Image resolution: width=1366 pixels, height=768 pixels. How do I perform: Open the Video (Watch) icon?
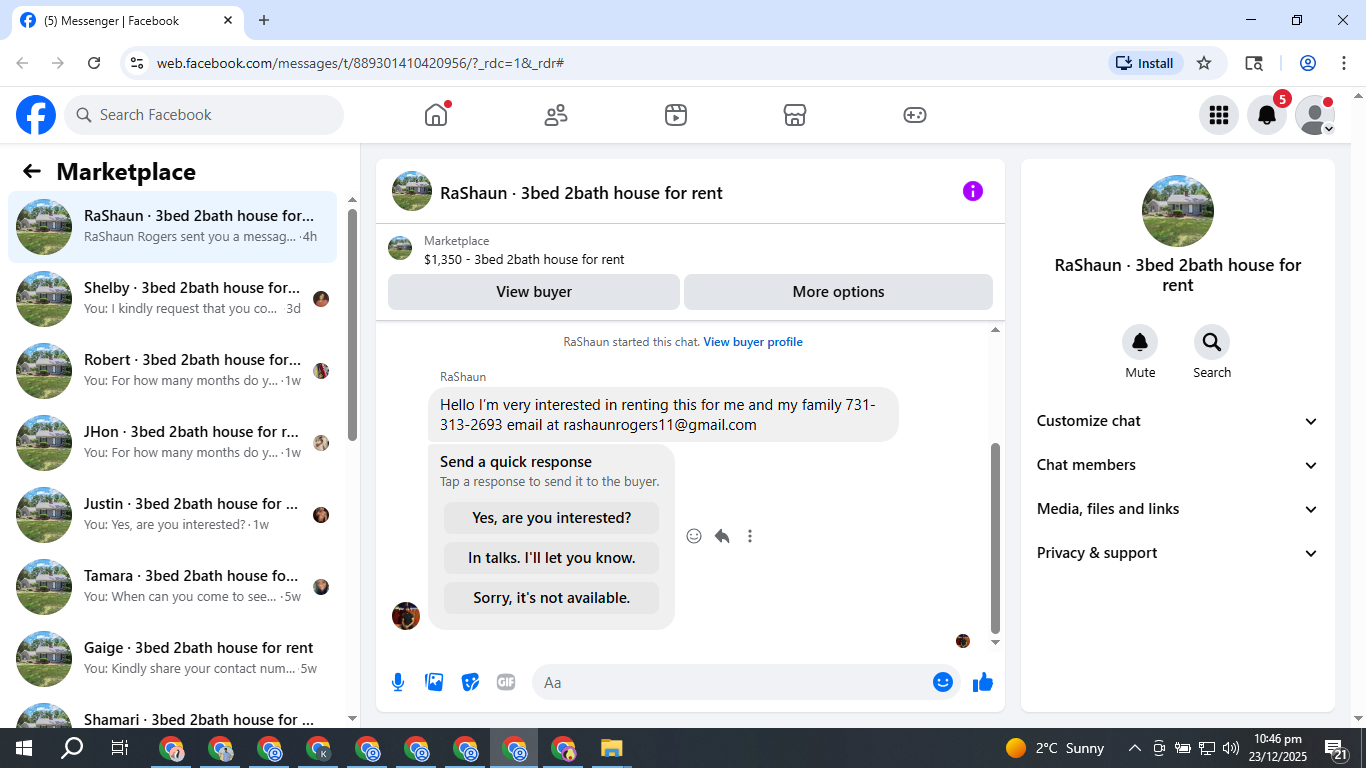pyautogui.click(x=676, y=115)
